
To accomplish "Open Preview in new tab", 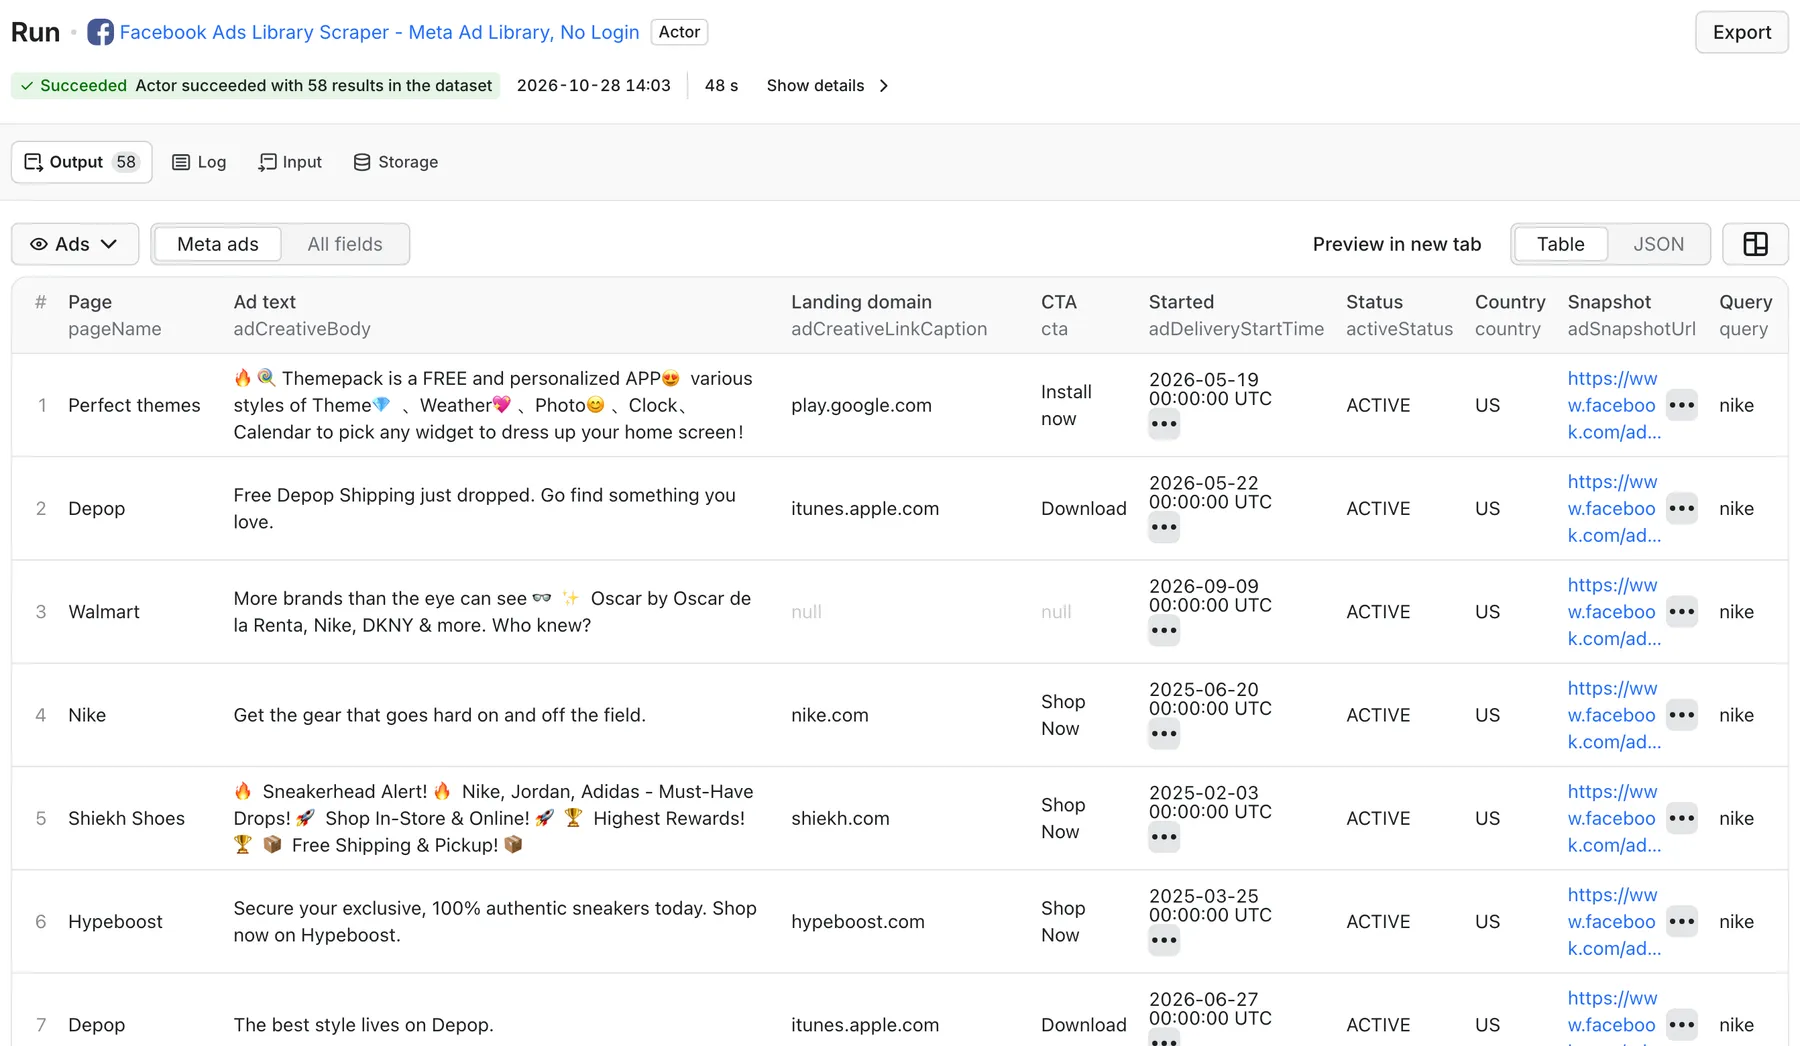I will tap(1397, 244).
